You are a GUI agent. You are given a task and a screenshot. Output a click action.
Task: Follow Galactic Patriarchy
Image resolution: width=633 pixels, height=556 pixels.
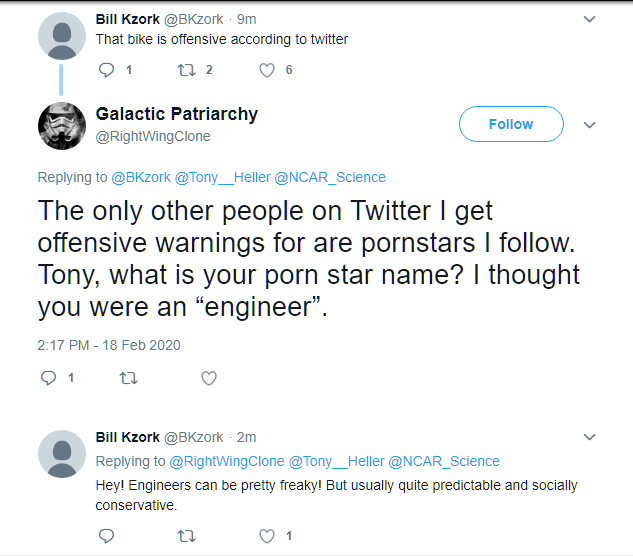[x=511, y=124]
